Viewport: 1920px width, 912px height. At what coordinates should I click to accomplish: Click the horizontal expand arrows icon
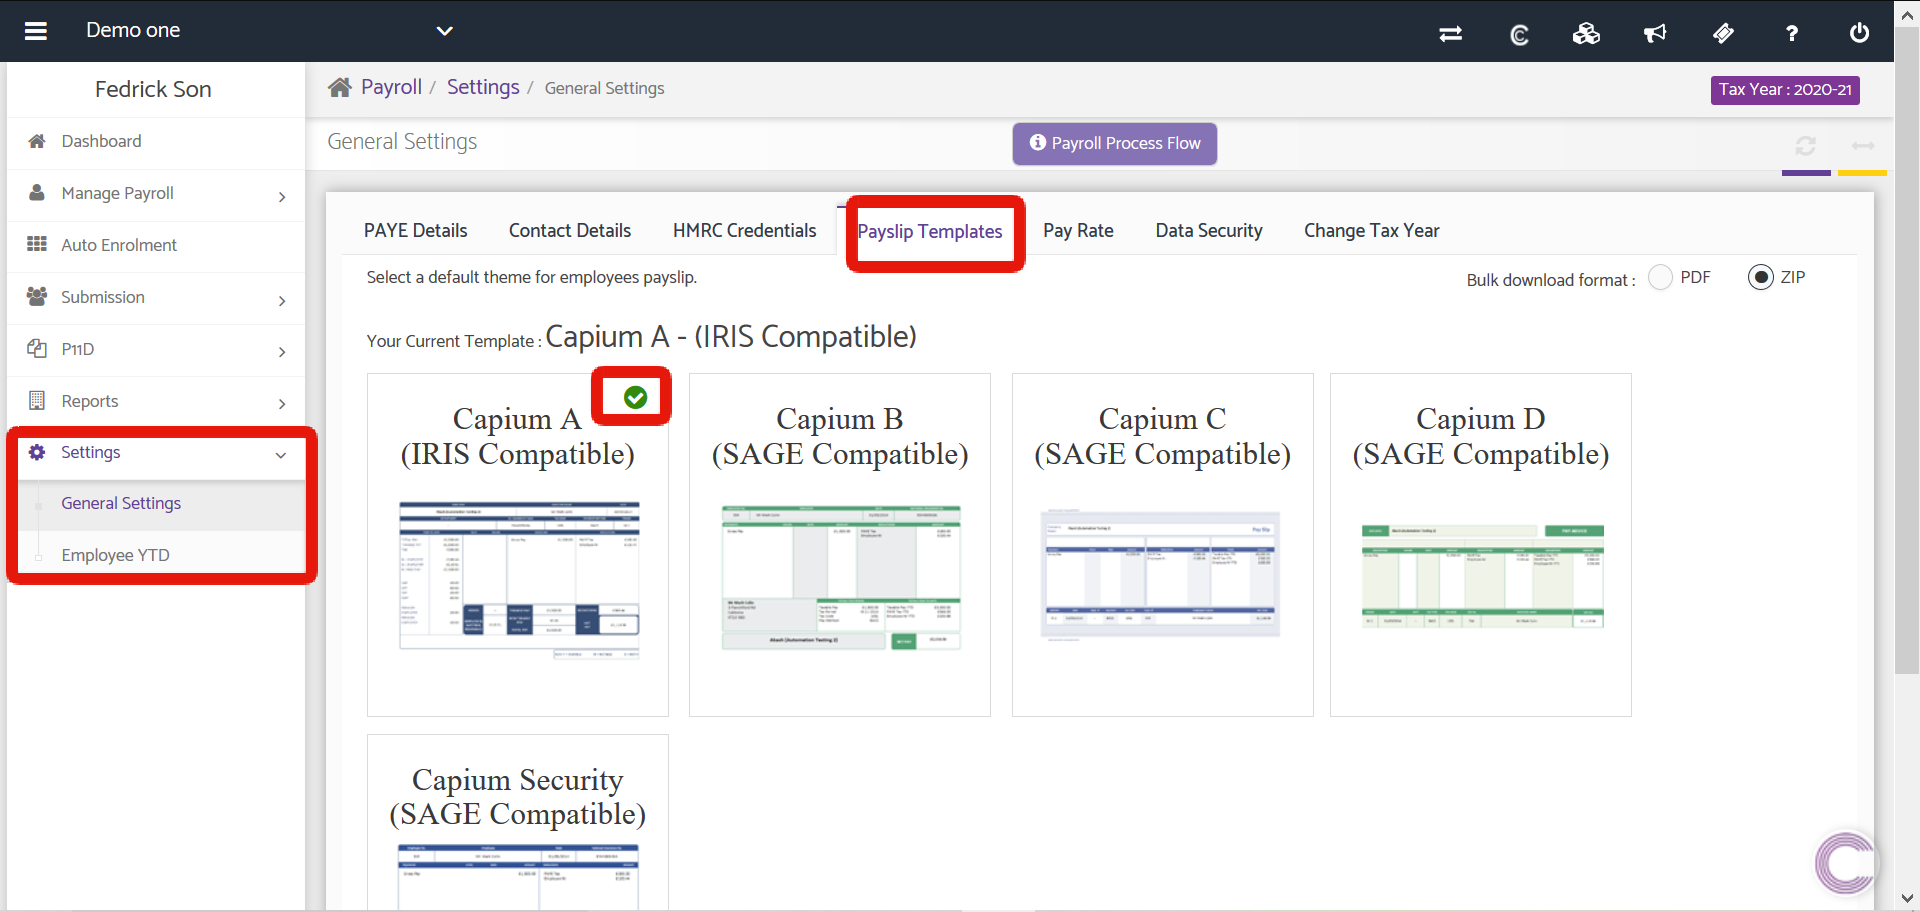point(1862,146)
